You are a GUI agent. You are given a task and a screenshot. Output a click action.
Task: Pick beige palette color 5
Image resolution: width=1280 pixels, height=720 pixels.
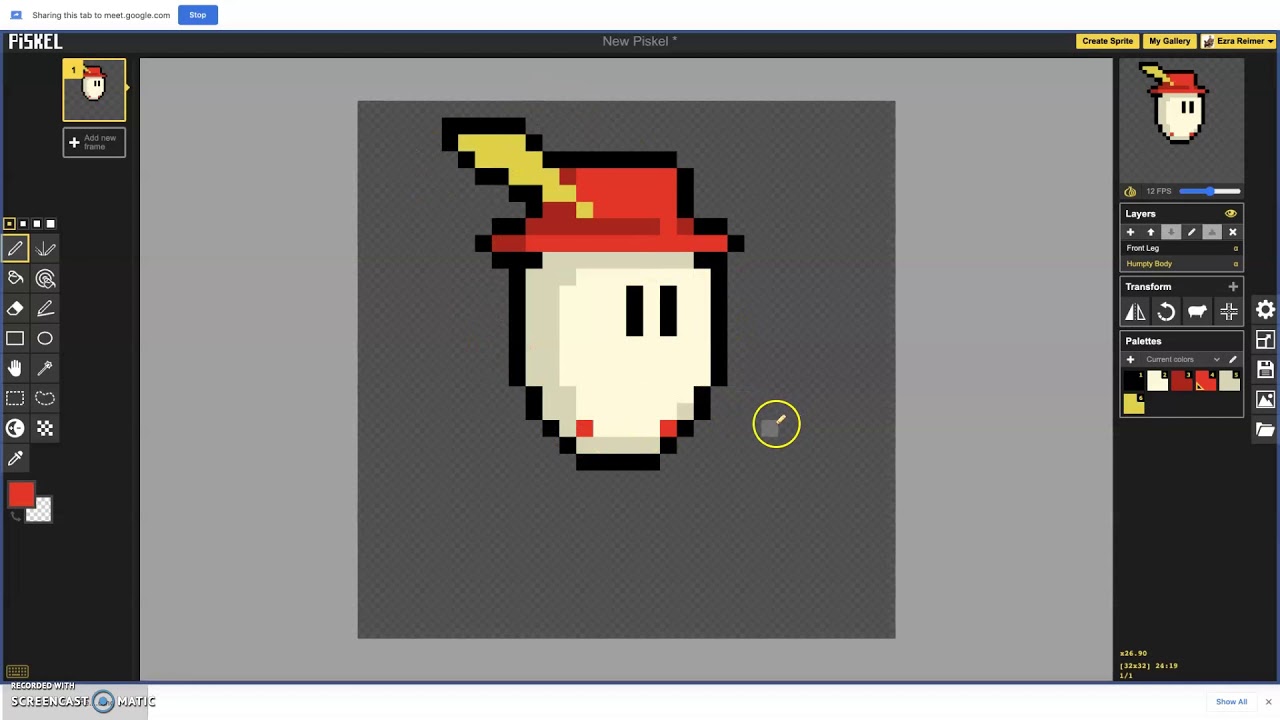(1229, 380)
